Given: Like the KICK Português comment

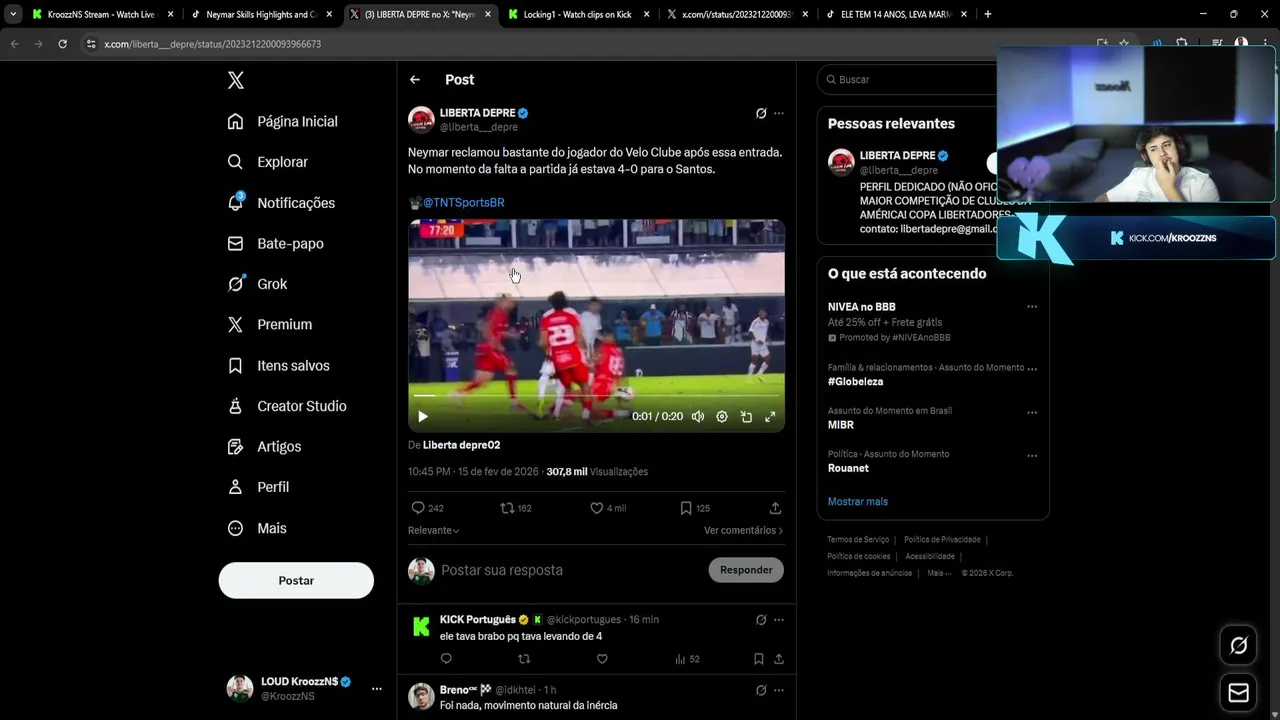Looking at the screenshot, I should point(602,659).
